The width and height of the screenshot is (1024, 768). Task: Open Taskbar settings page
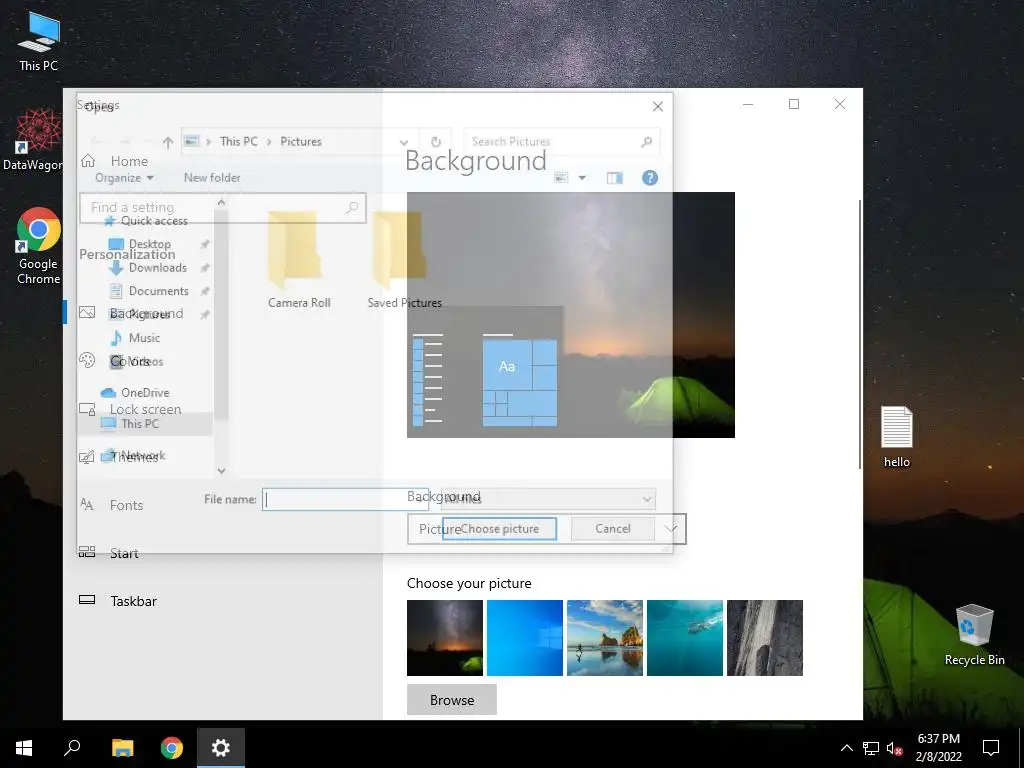pyautogui.click(x=118, y=601)
